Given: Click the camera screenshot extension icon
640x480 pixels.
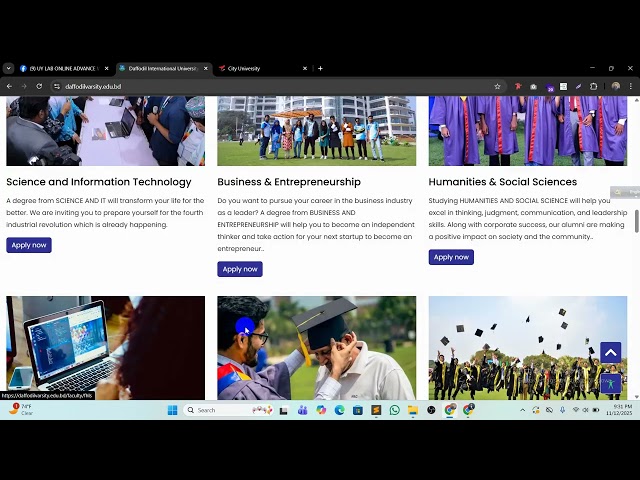Looking at the screenshot, I should coord(533,87).
